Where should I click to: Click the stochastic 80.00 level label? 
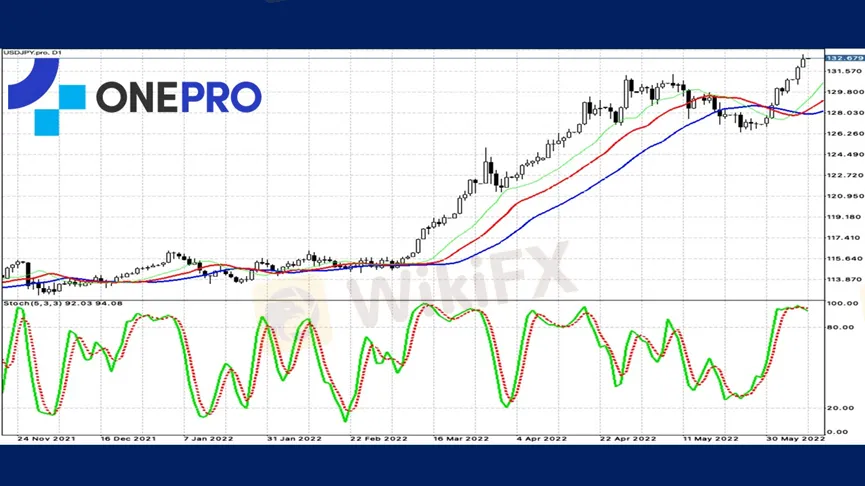(x=841, y=327)
